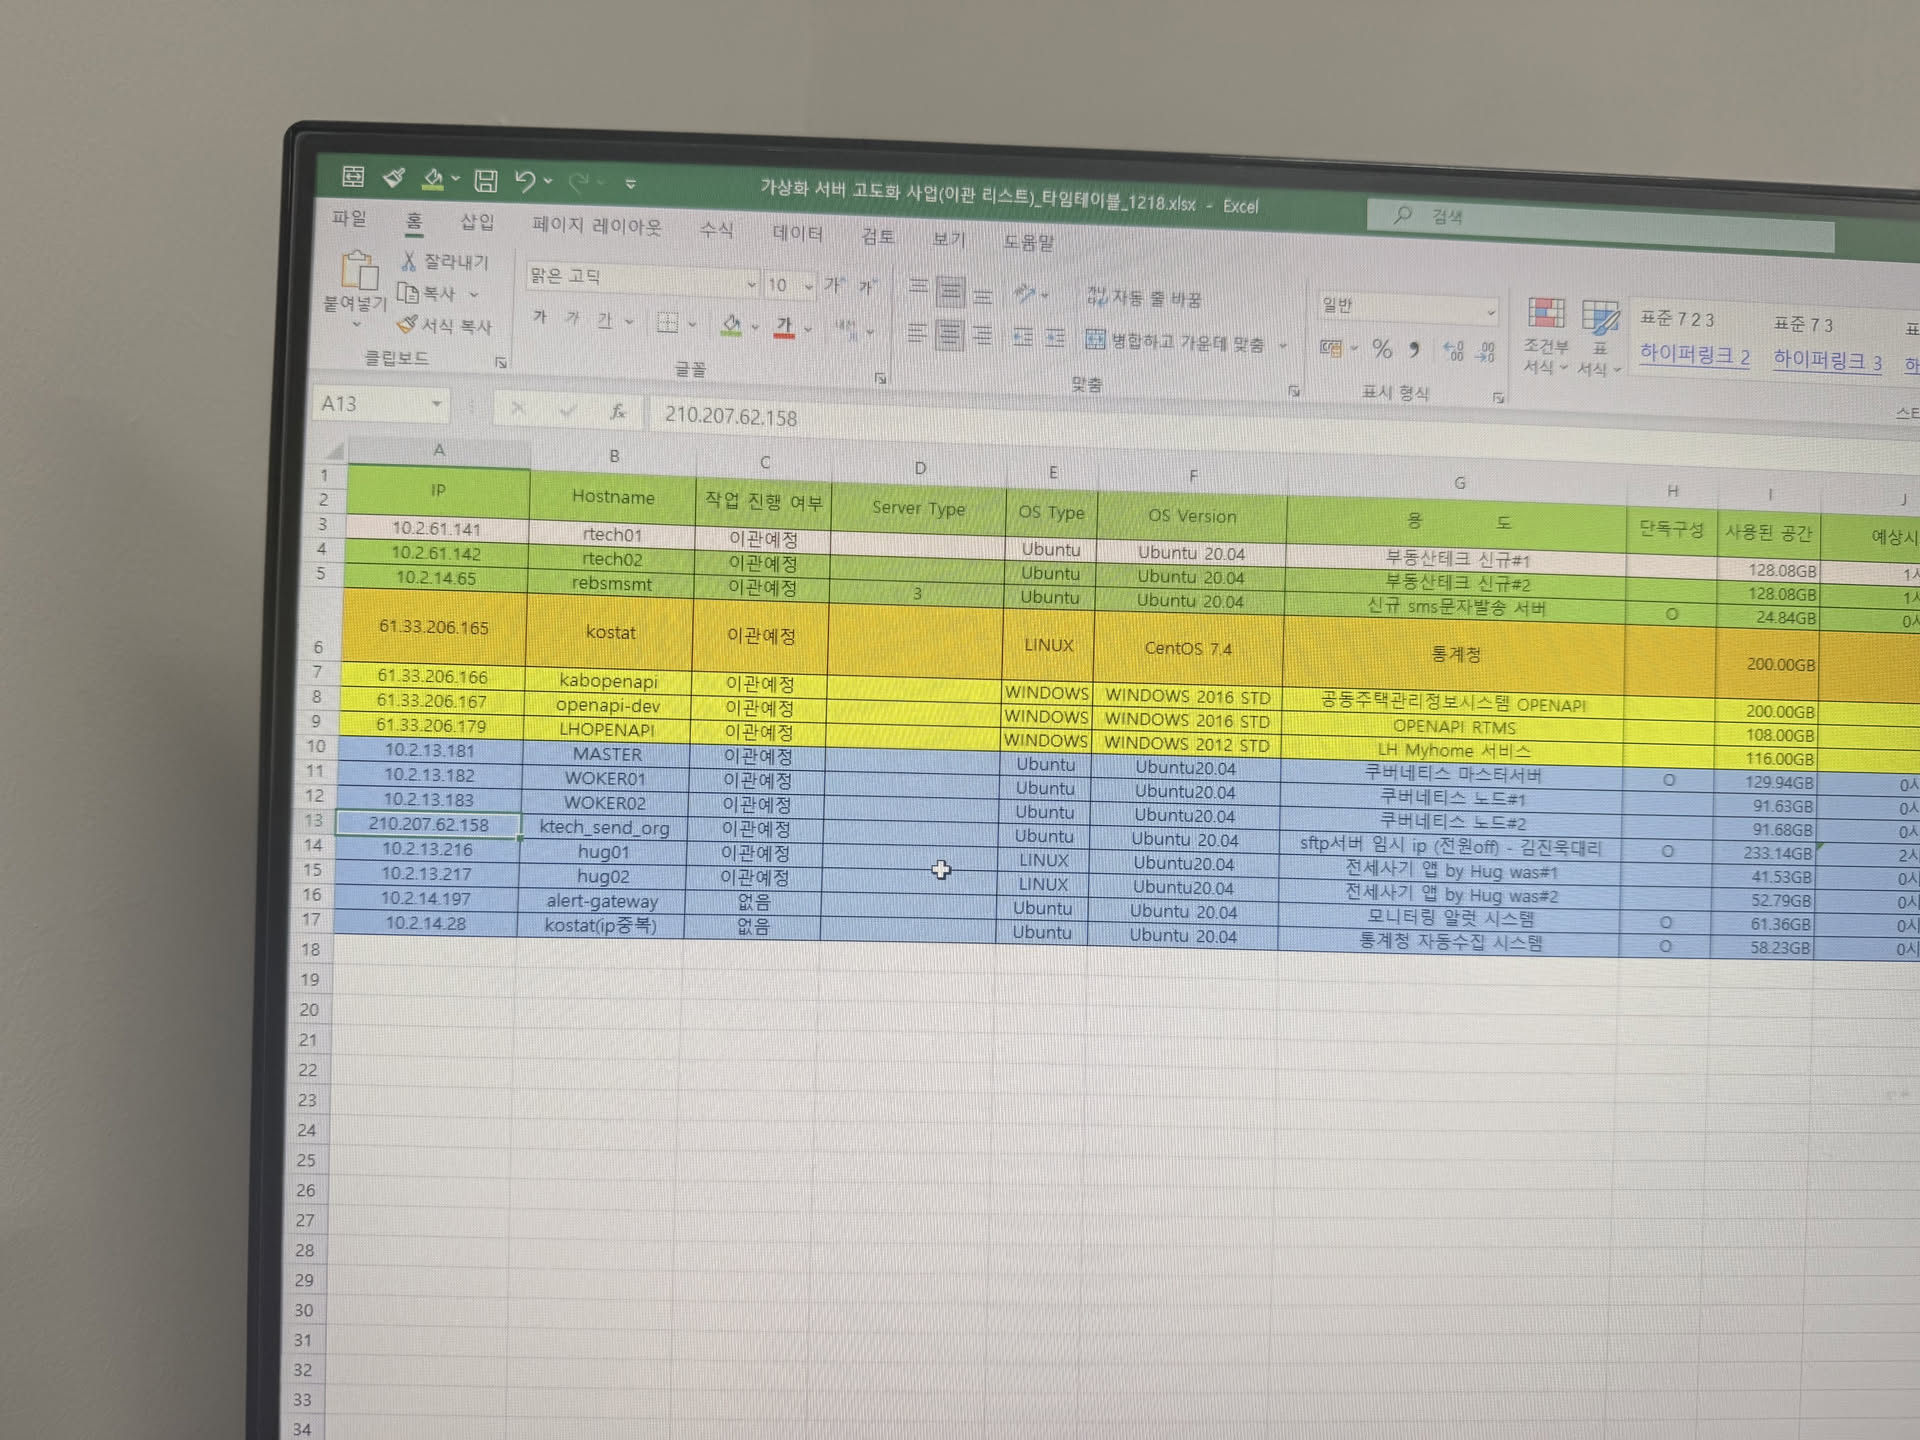Open the Insert ribbon tab
The height and width of the screenshot is (1440, 1920).
476,222
